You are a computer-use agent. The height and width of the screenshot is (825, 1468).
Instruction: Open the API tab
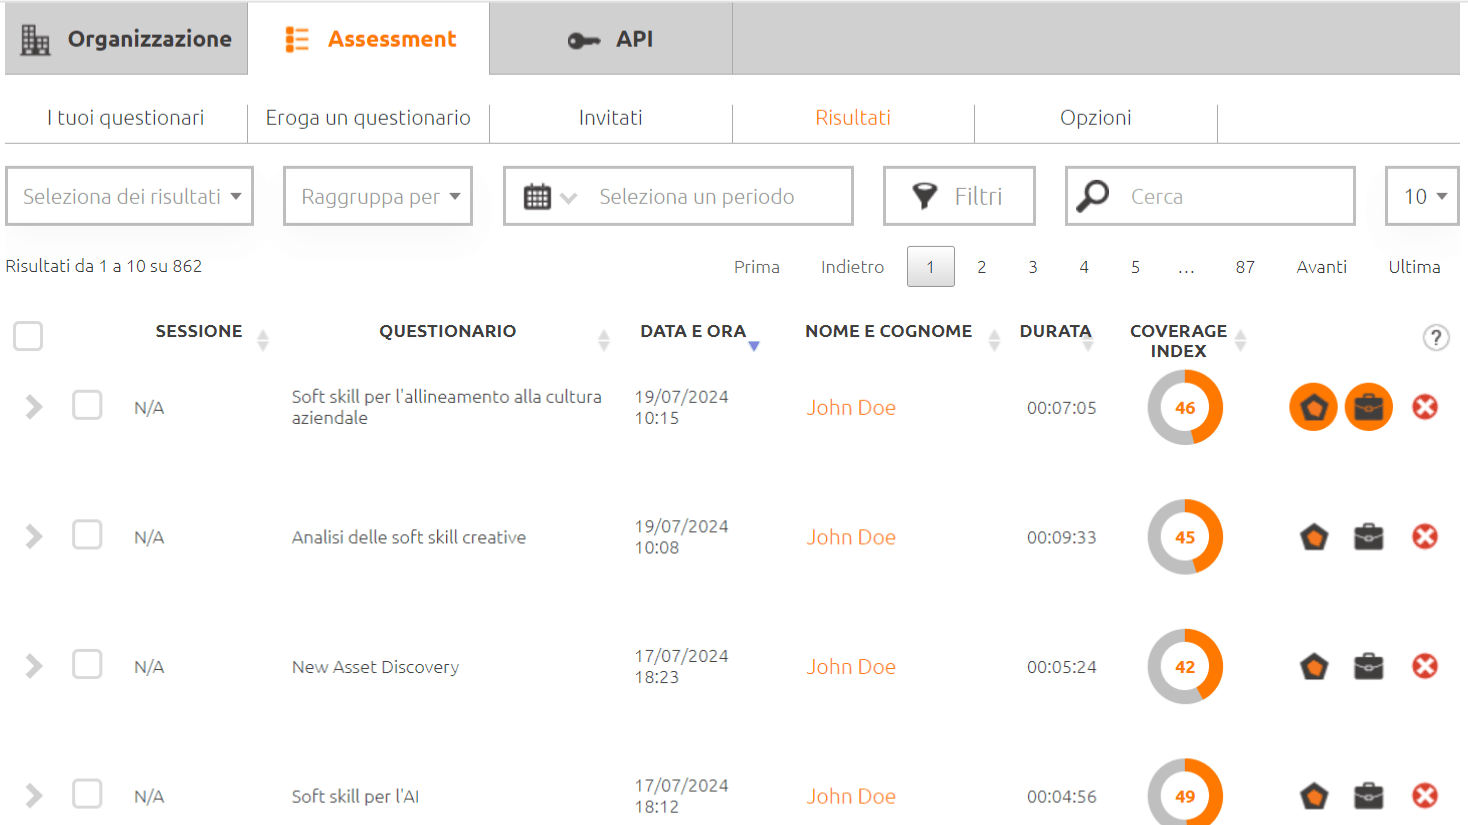click(611, 39)
